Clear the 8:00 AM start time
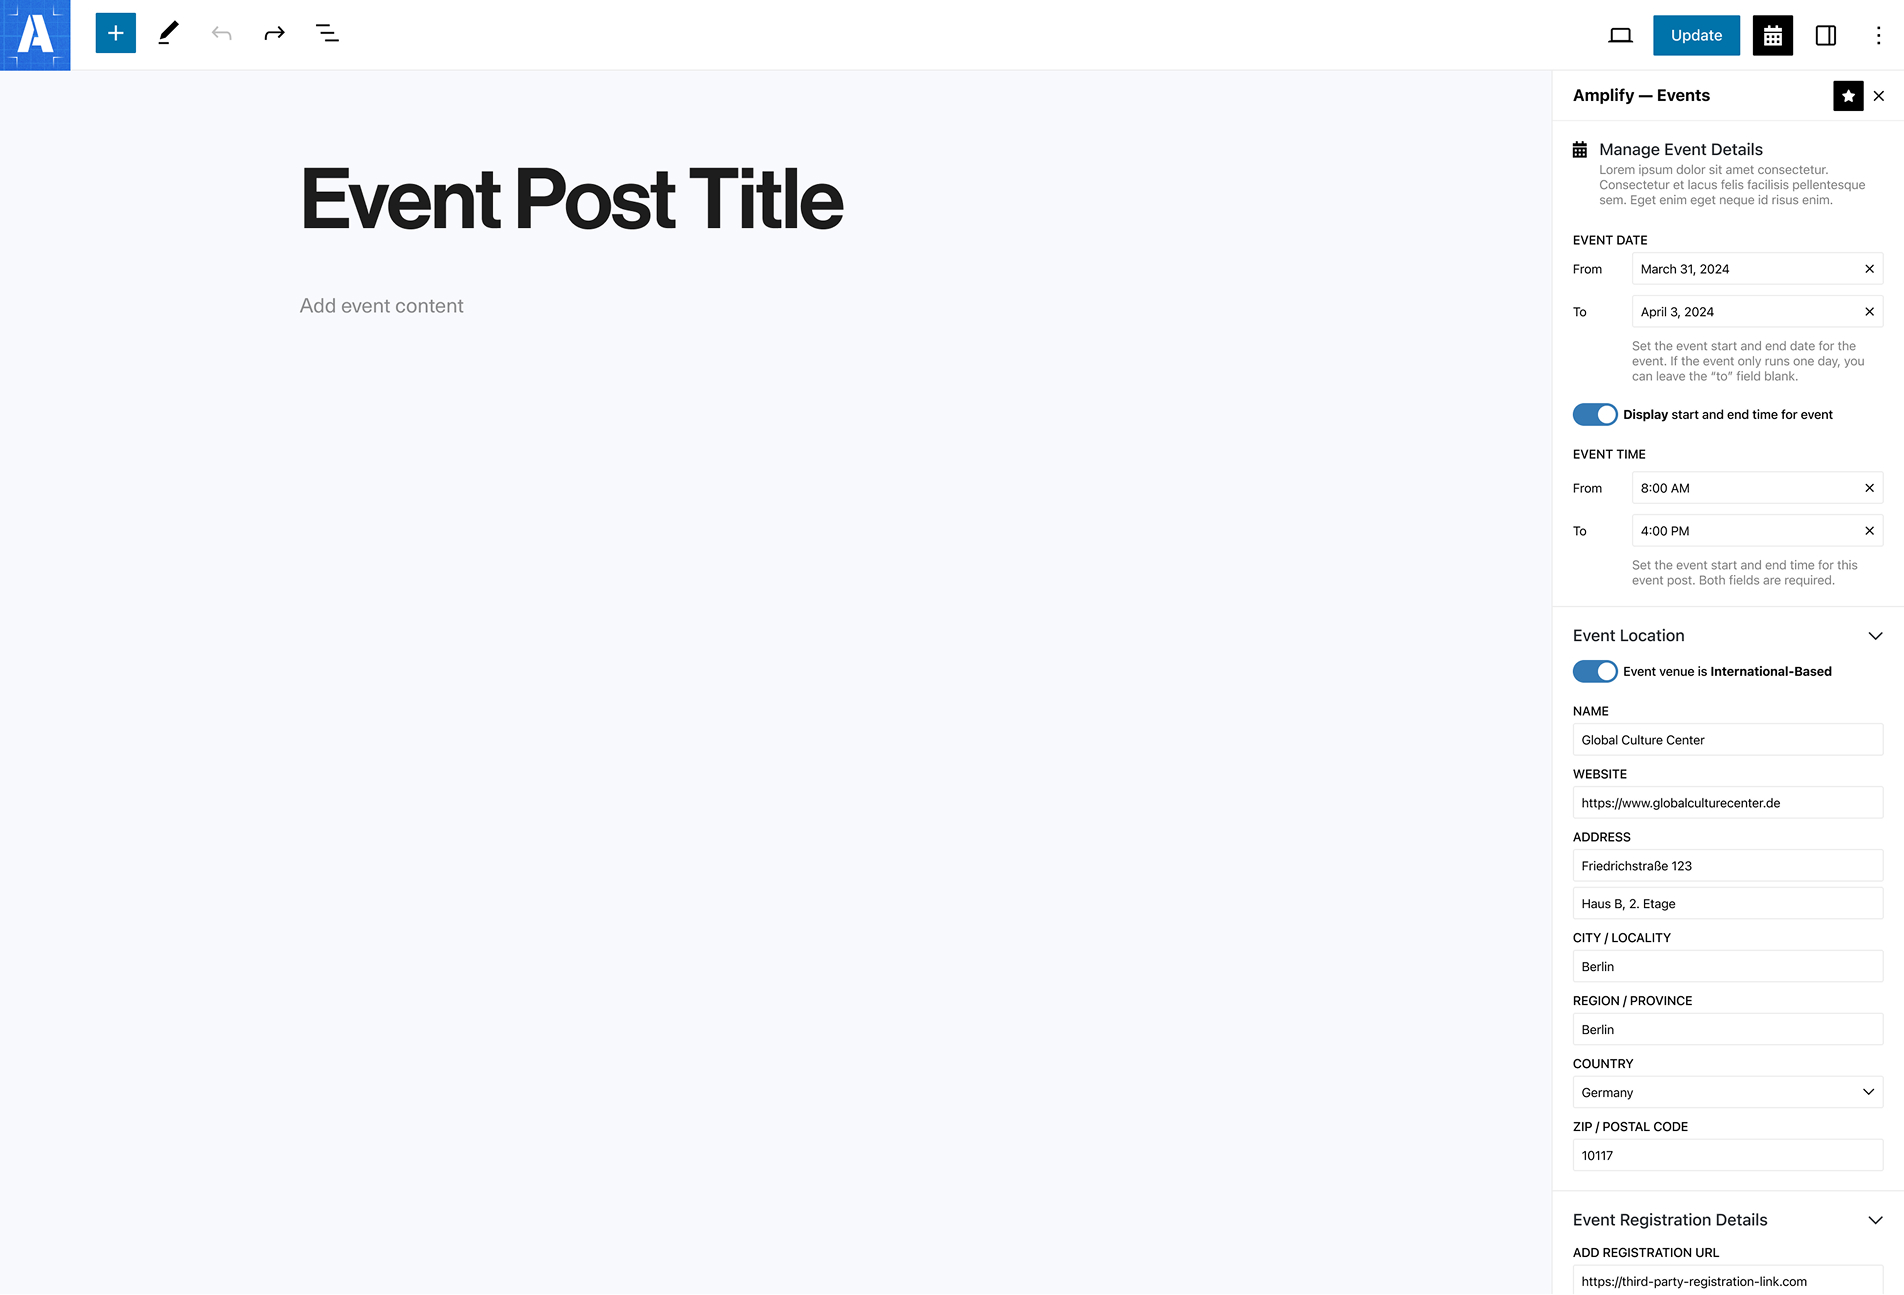 tap(1869, 488)
